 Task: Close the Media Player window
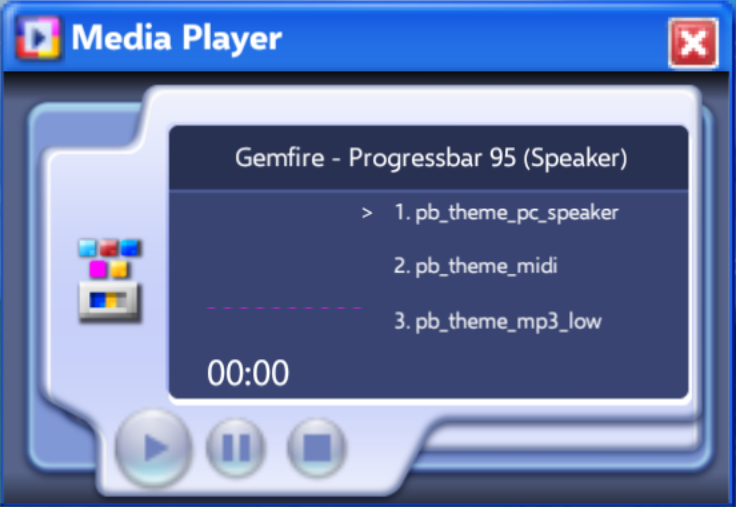pos(693,43)
